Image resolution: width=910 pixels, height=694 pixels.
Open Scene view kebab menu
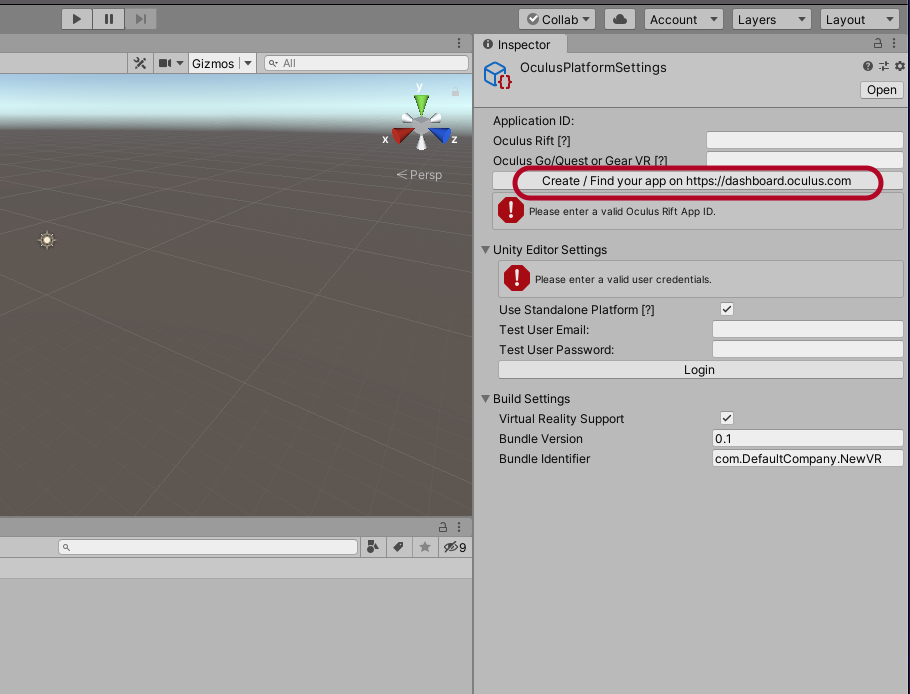tap(459, 43)
